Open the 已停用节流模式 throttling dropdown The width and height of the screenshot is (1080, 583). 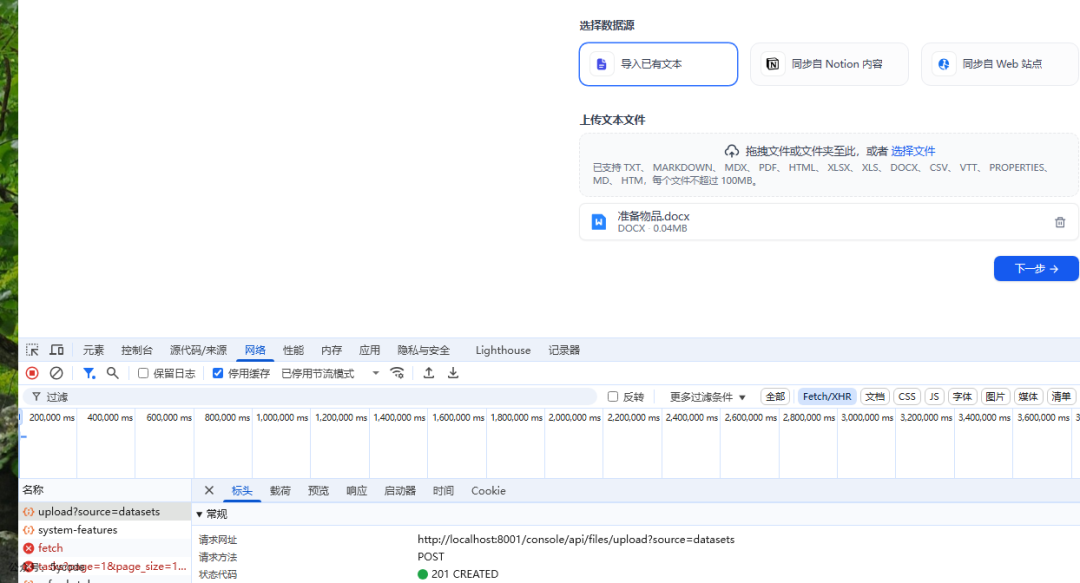[x=330, y=372]
